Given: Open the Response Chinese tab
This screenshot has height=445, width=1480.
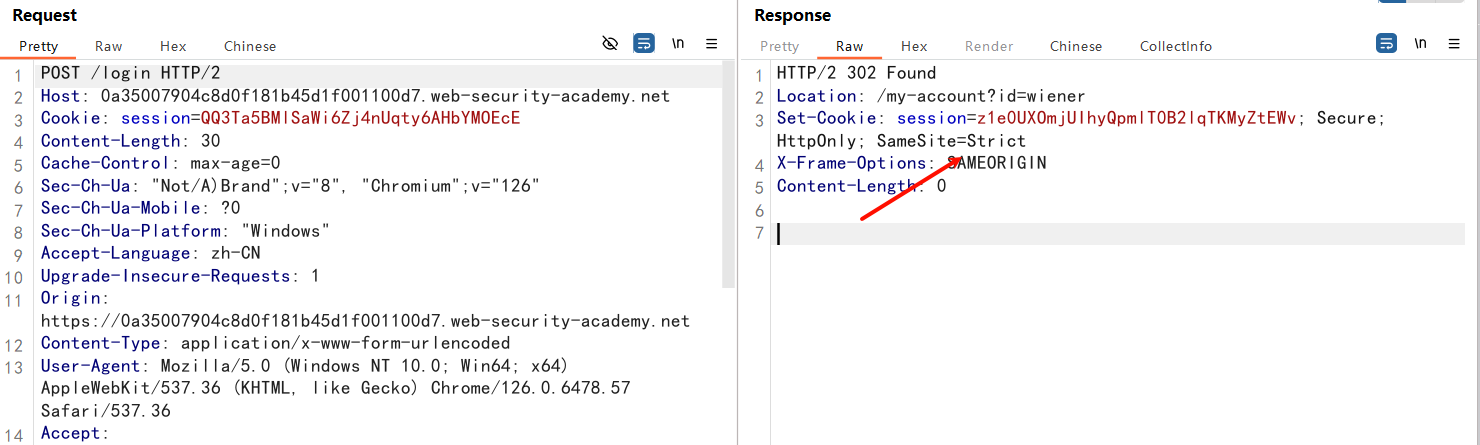Looking at the screenshot, I should tap(1076, 46).
